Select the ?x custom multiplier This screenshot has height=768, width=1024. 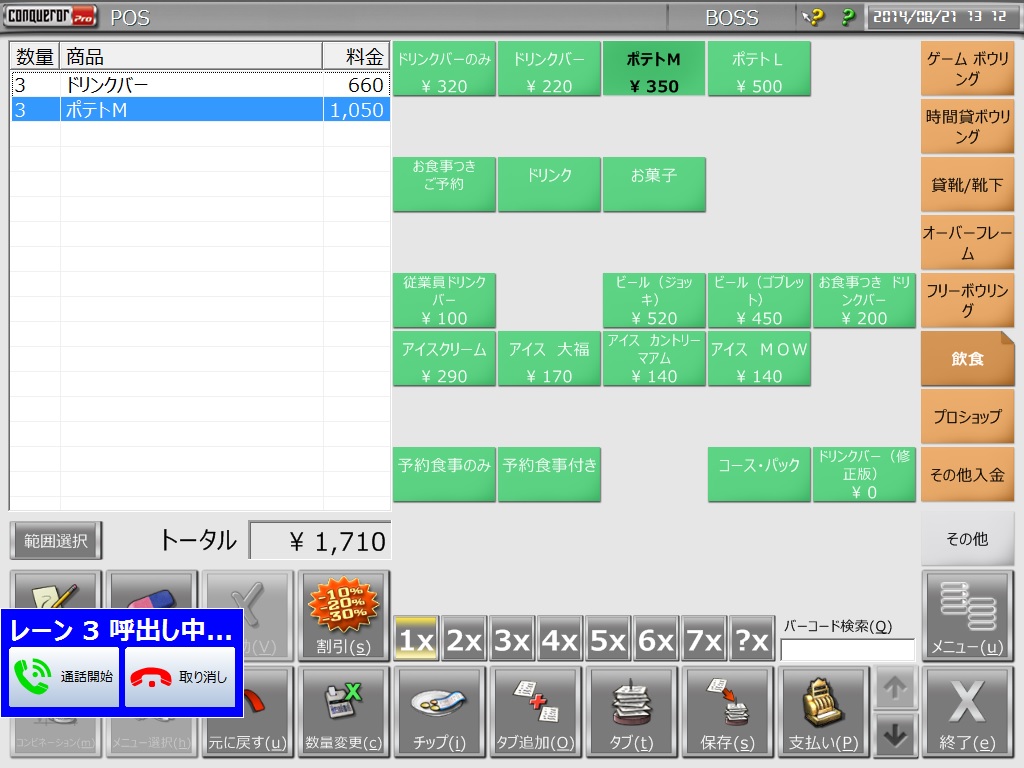pos(752,640)
